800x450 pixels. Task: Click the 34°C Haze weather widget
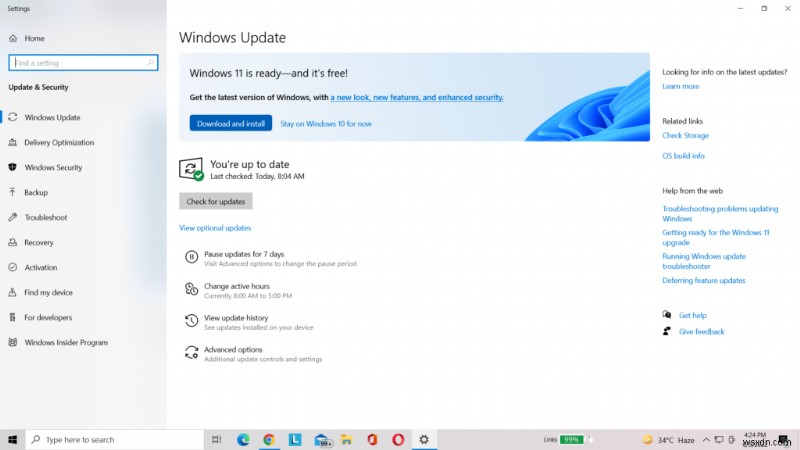pyautogui.click(x=668, y=439)
